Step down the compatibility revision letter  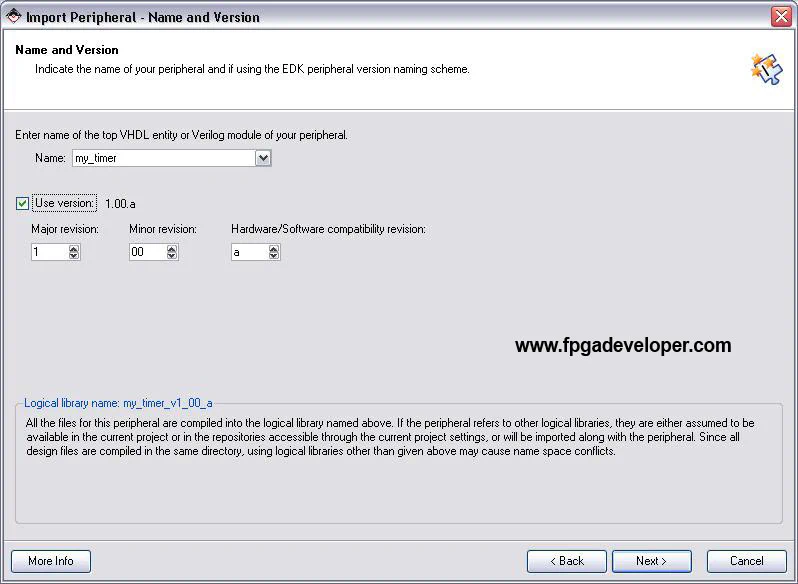274,256
